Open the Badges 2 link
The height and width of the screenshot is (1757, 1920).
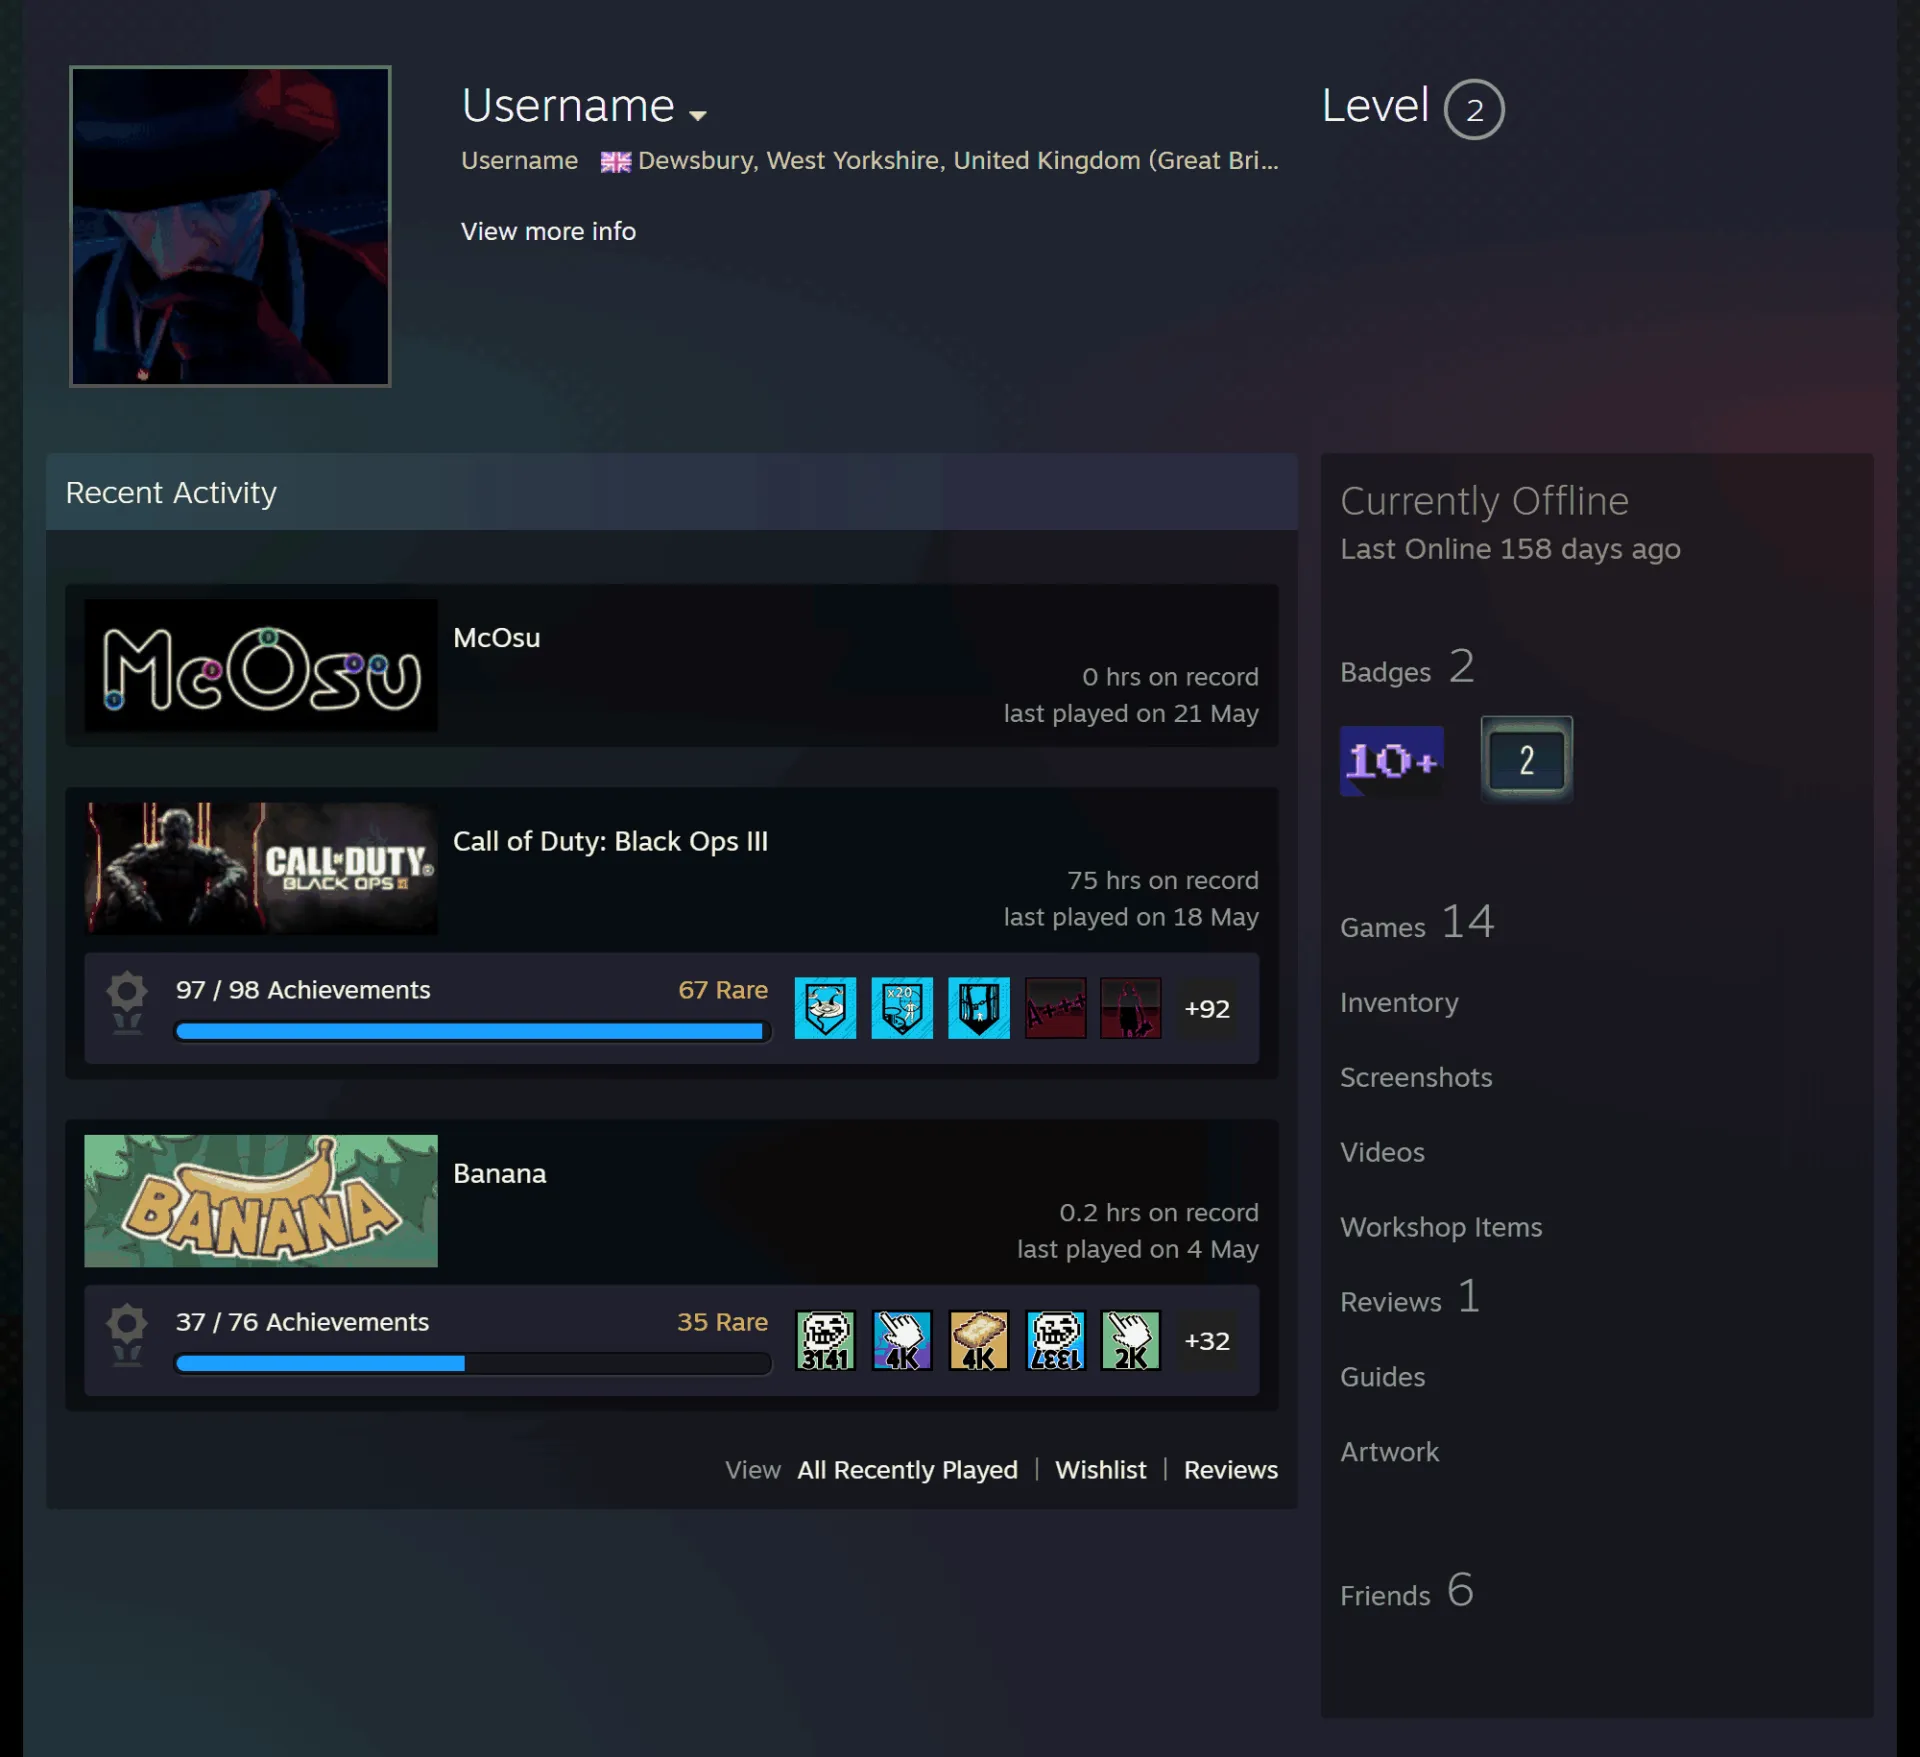(x=1407, y=667)
